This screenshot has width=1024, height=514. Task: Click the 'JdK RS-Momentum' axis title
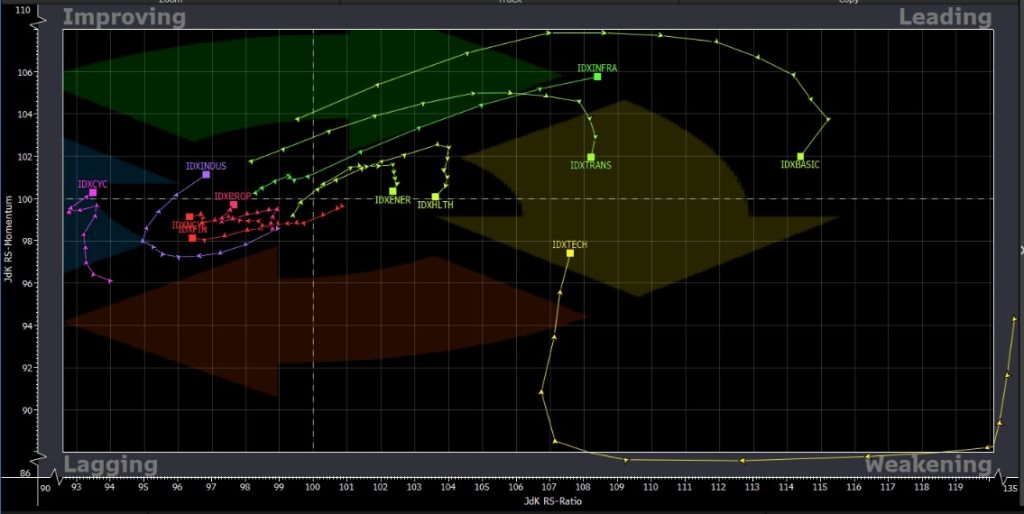(x=8, y=238)
